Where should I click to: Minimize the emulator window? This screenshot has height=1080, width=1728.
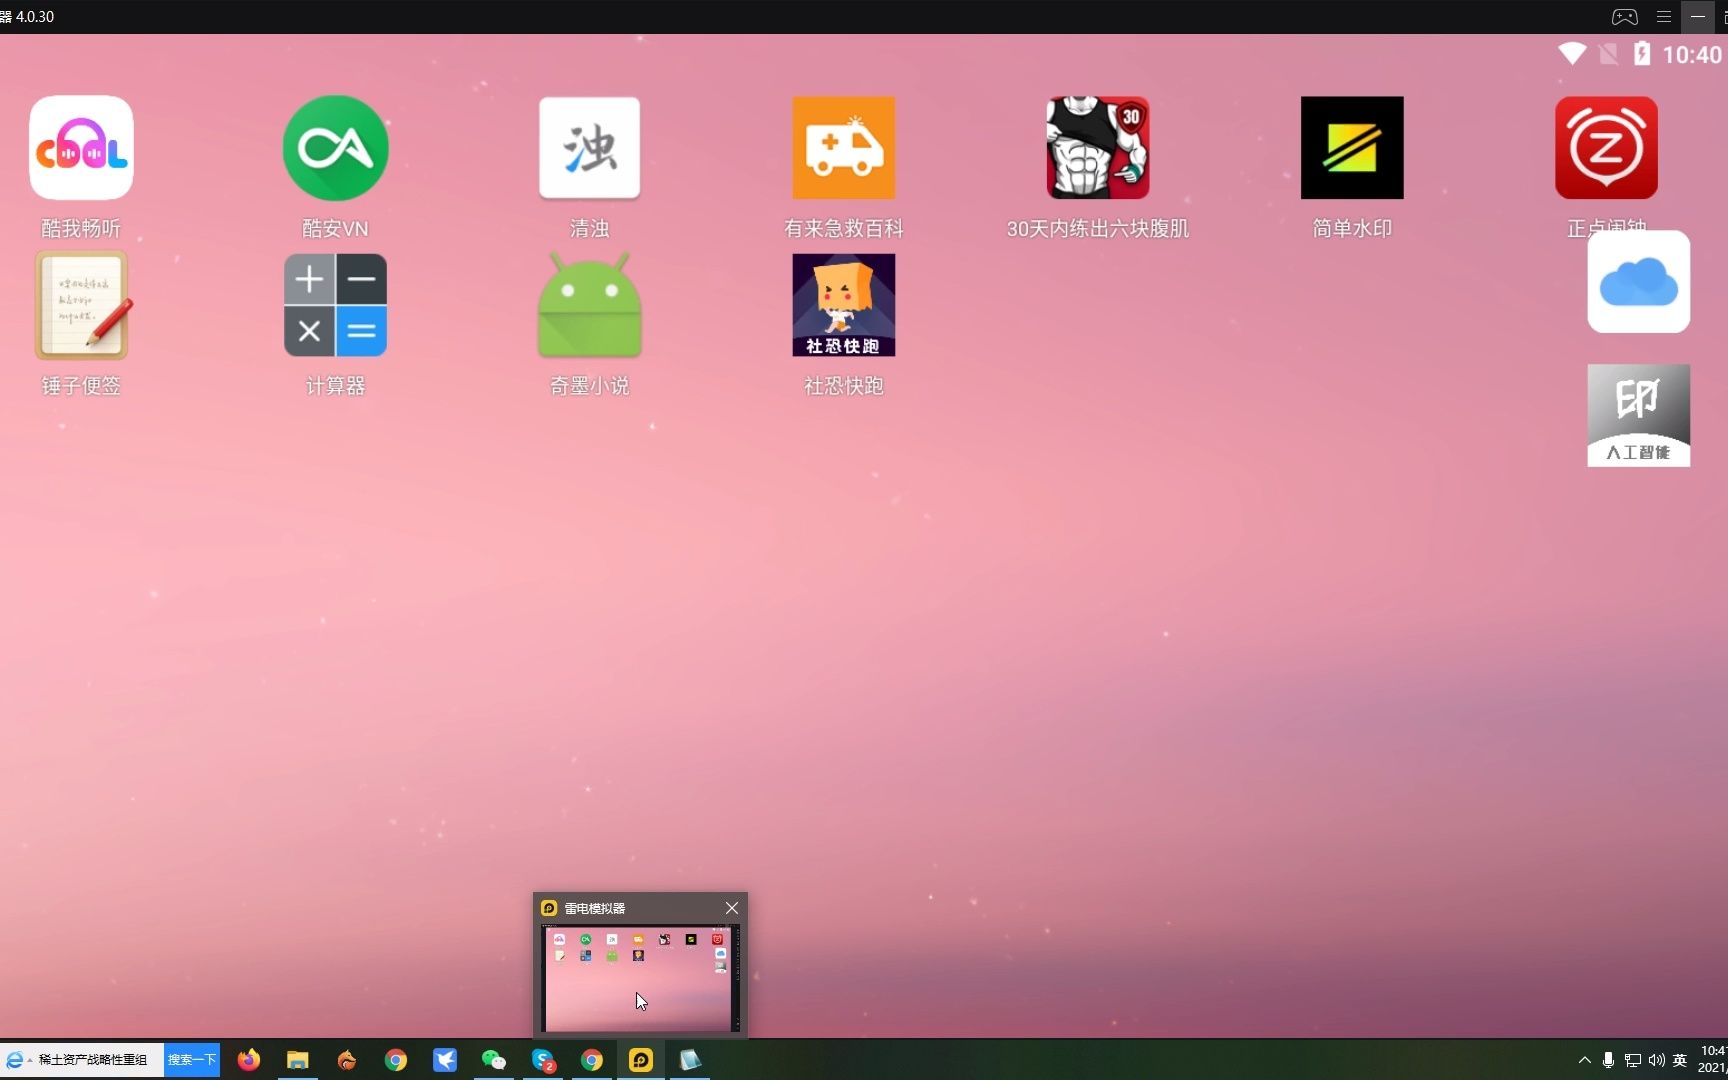pos(1697,17)
